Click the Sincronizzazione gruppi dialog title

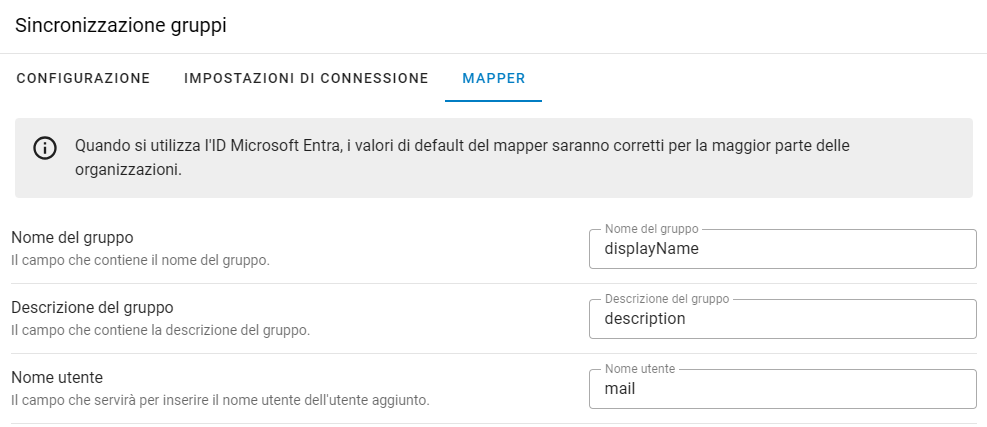pos(121,26)
